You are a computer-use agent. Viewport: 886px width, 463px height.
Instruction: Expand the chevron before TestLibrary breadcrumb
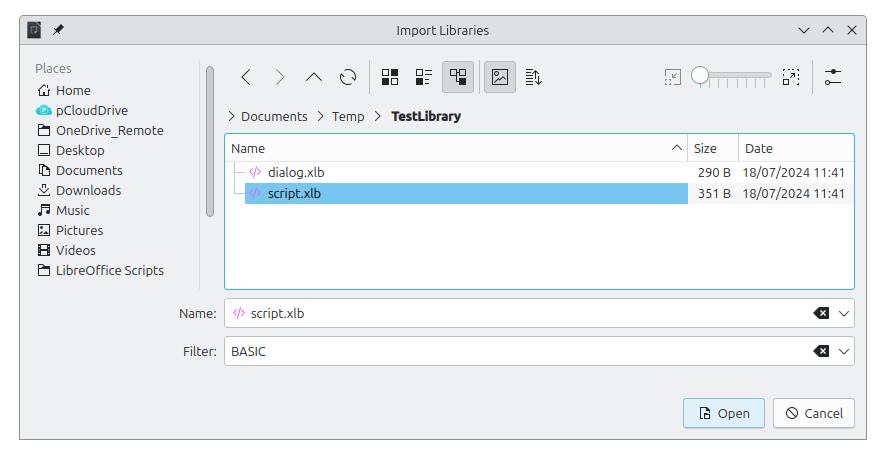378,116
